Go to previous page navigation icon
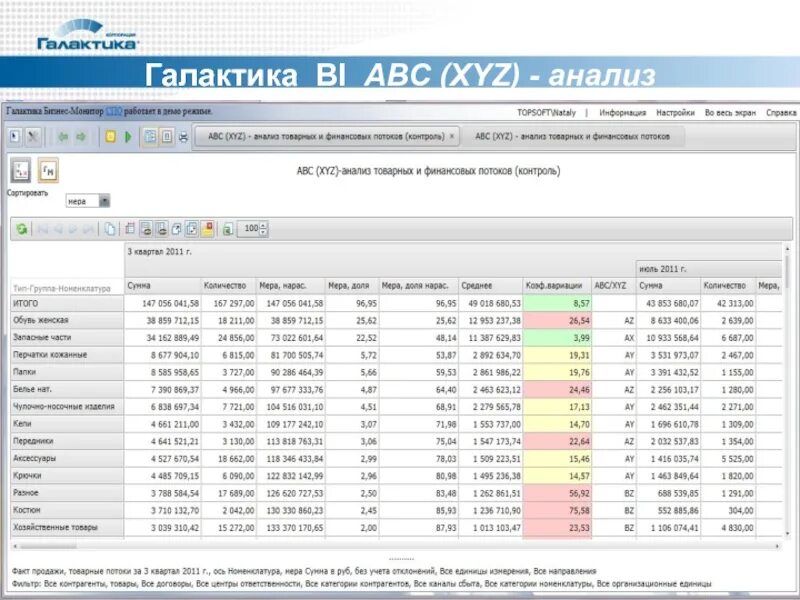 tap(58, 230)
